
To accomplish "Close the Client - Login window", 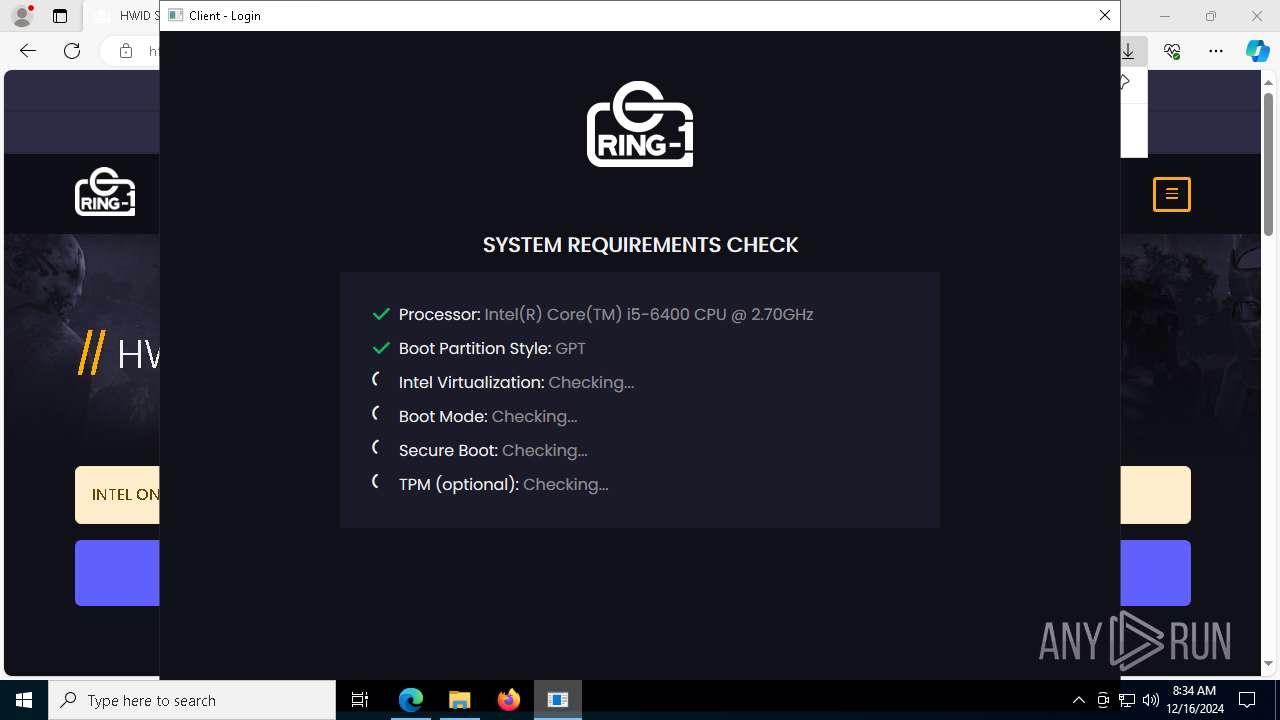I will (x=1104, y=15).
